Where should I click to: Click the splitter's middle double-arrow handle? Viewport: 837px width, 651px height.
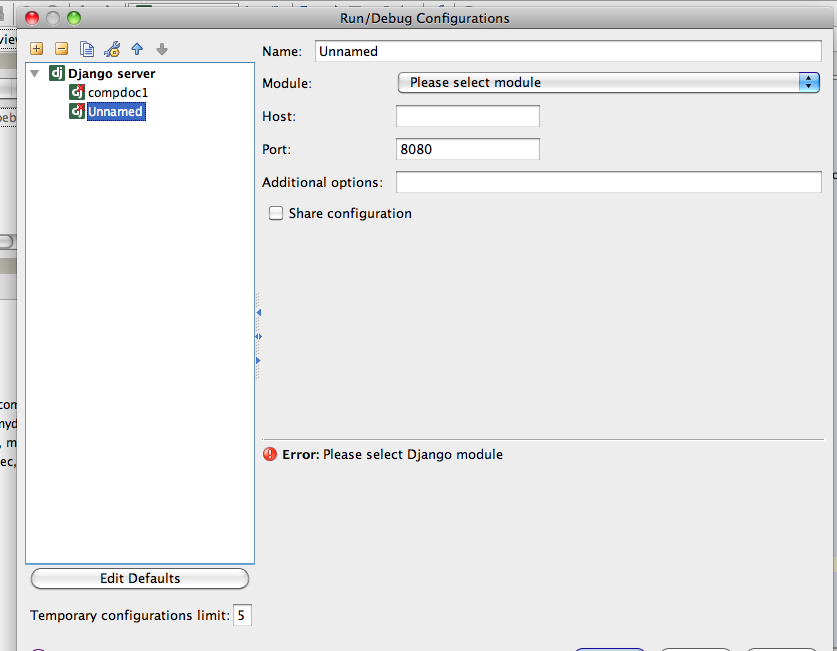pyautogui.click(x=258, y=336)
